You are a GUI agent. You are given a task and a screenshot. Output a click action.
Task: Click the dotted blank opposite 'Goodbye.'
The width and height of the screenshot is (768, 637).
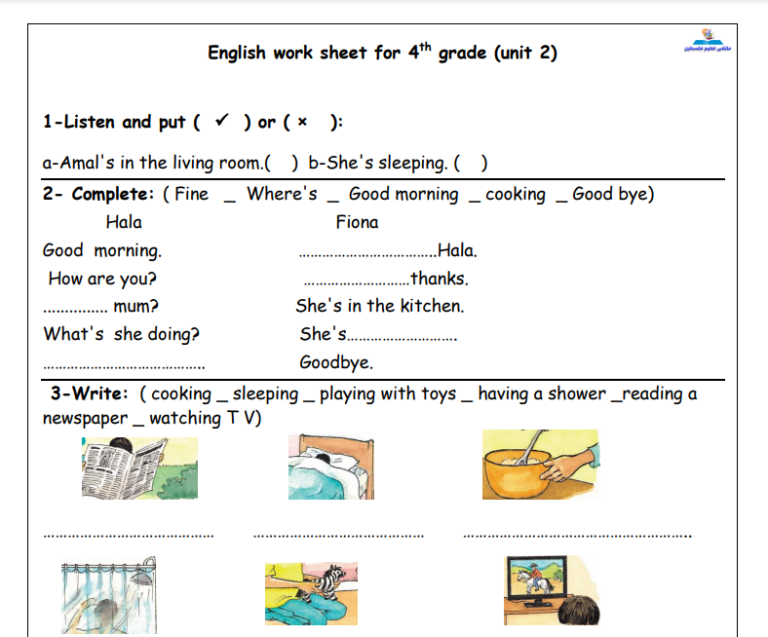point(124,366)
